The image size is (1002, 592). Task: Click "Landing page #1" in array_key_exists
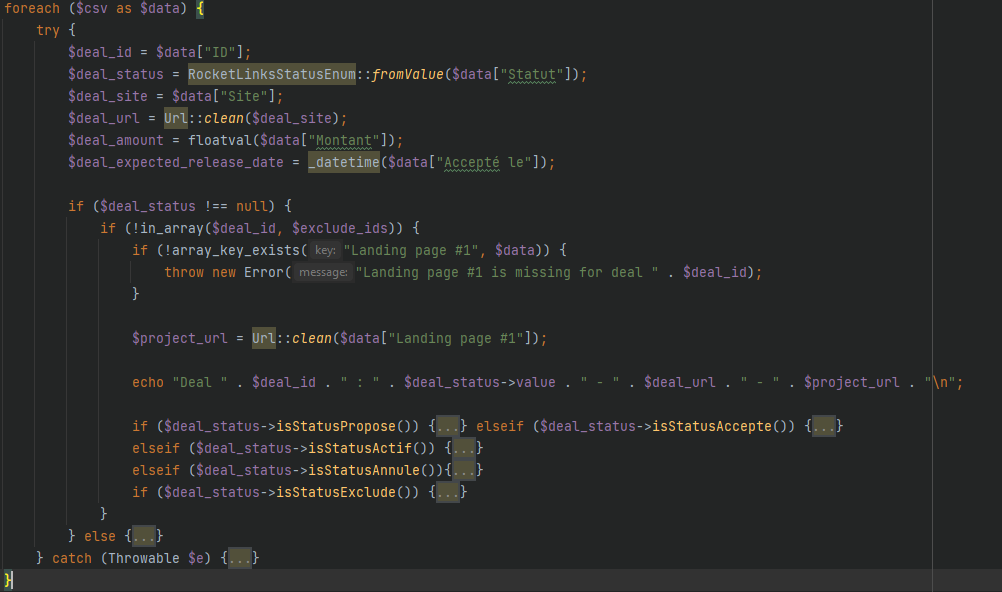(411, 250)
